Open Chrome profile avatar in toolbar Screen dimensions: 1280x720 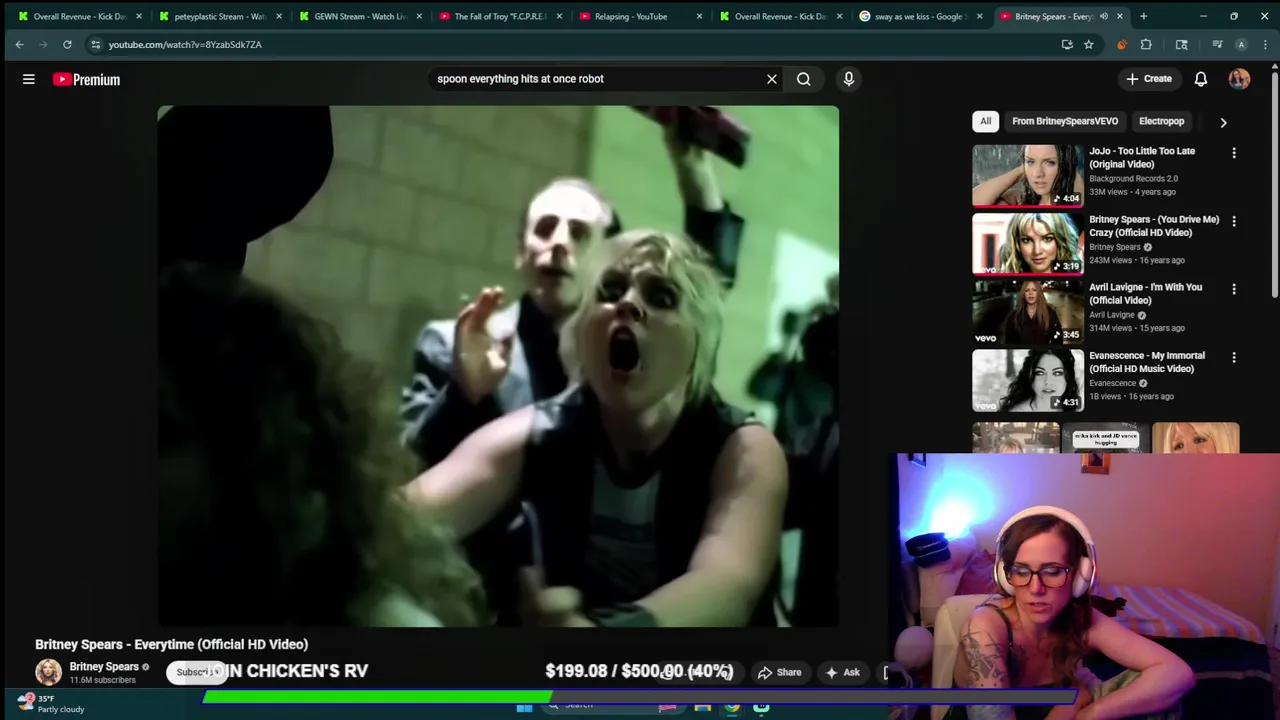click(x=1241, y=44)
